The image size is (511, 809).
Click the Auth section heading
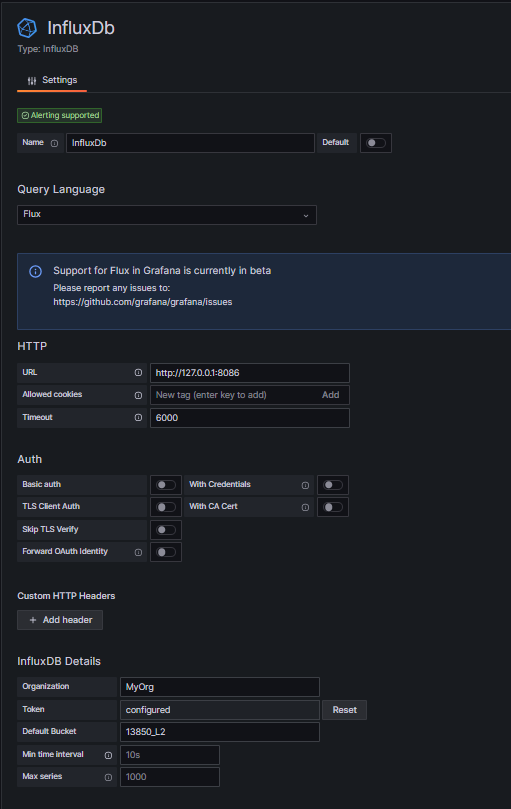(29, 460)
